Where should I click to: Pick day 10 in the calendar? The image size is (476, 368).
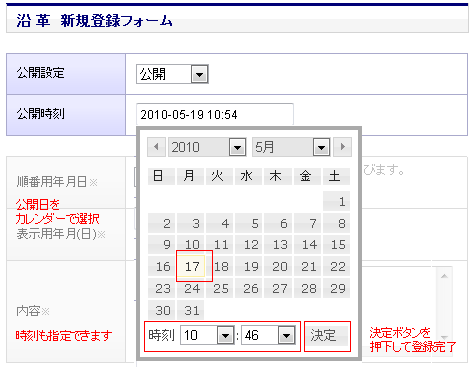coord(190,245)
